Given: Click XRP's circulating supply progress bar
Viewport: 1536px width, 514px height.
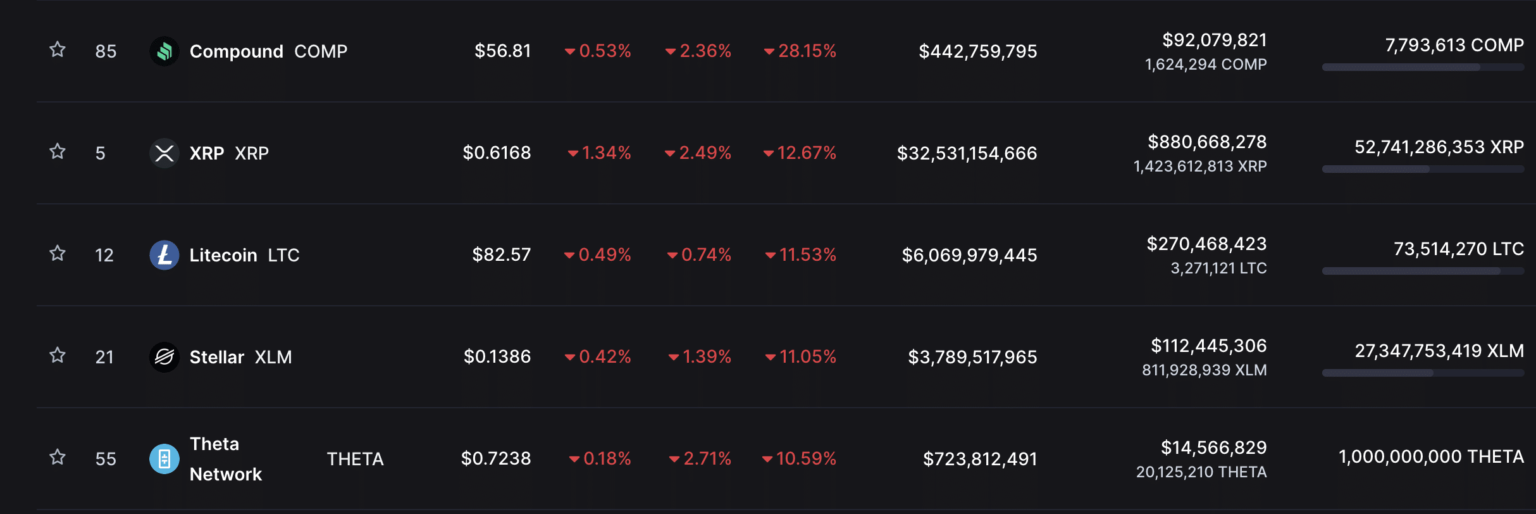Looking at the screenshot, I should 1422,169.
